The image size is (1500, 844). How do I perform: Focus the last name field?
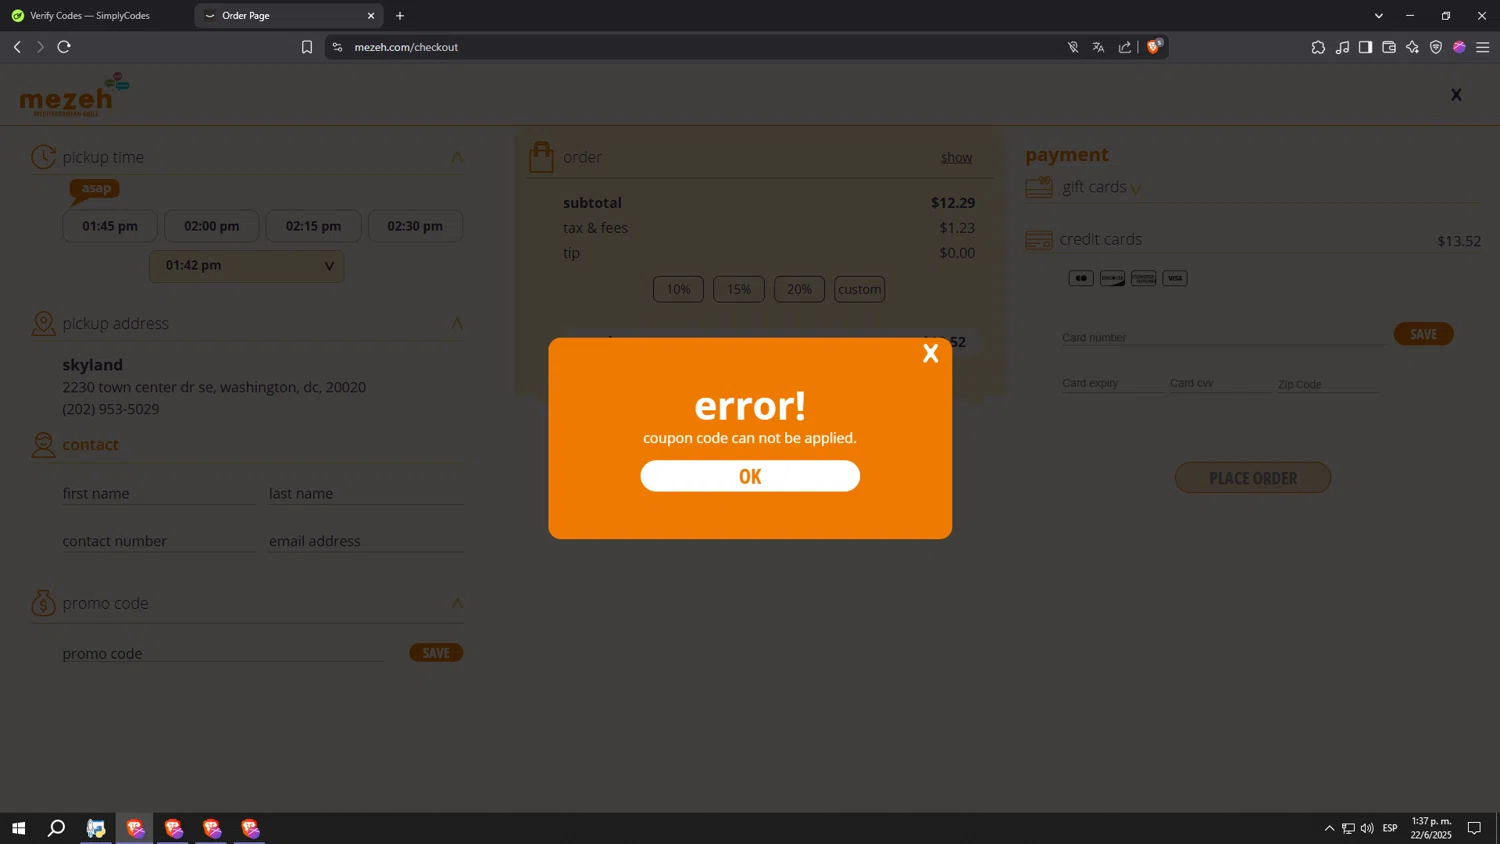tap(366, 493)
